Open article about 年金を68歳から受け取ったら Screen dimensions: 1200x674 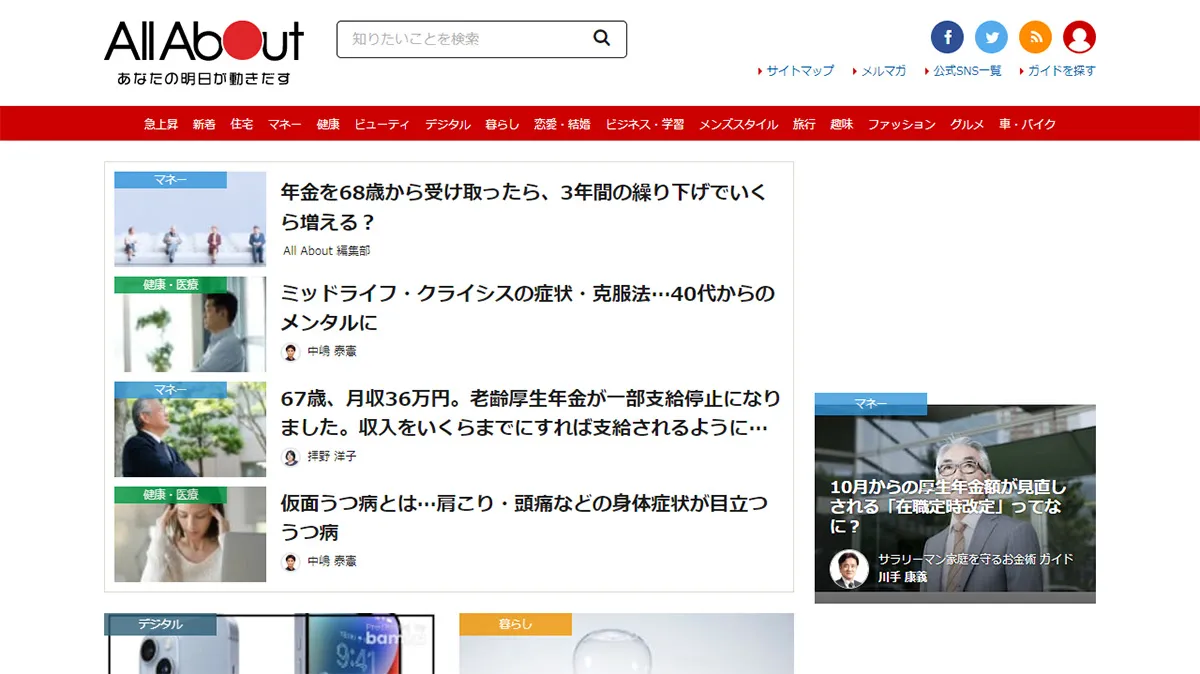click(x=523, y=207)
